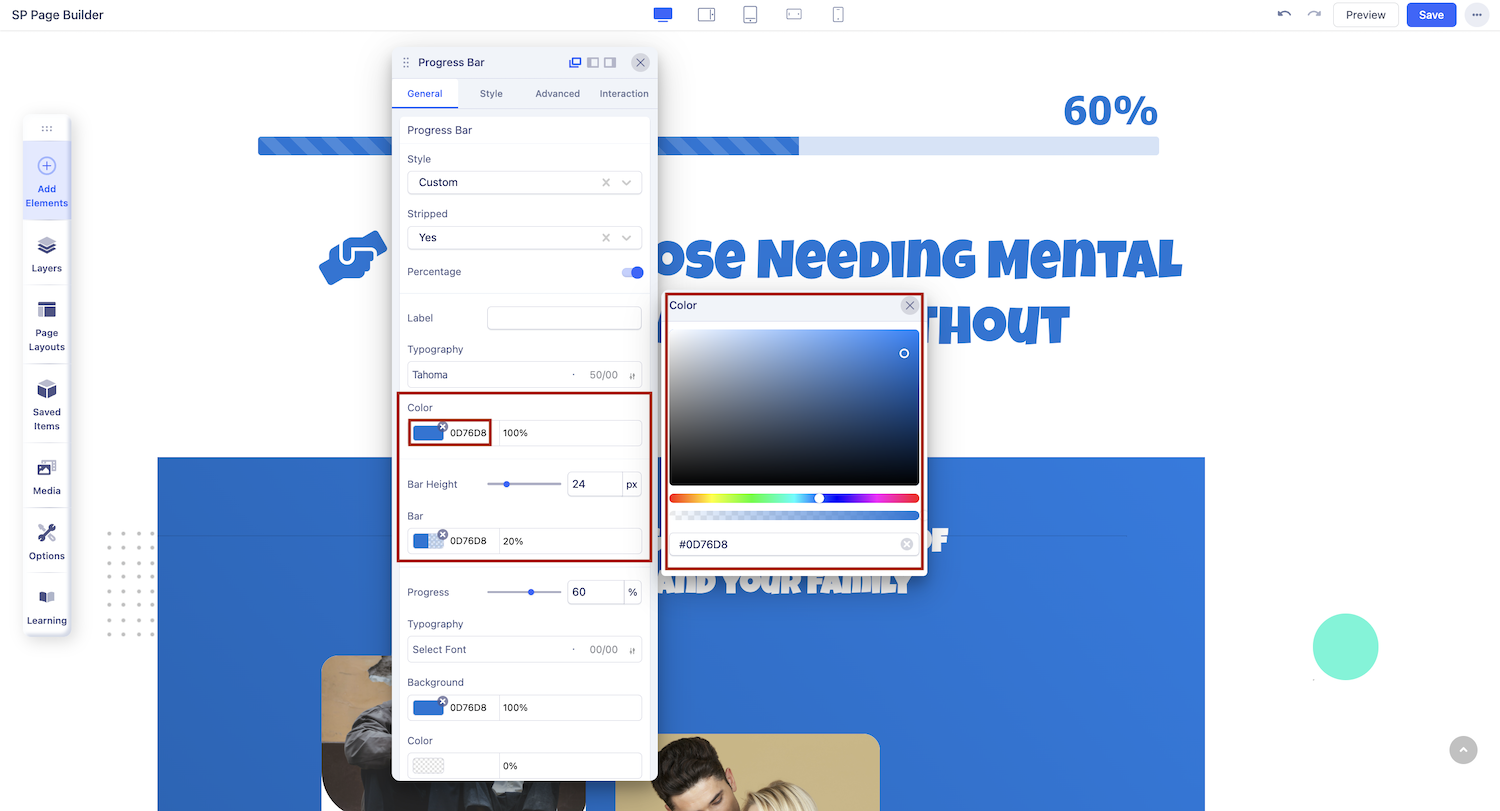Switch to the Advanced tab
This screenshot has height=811, width=1500.
tap(557, 94)
